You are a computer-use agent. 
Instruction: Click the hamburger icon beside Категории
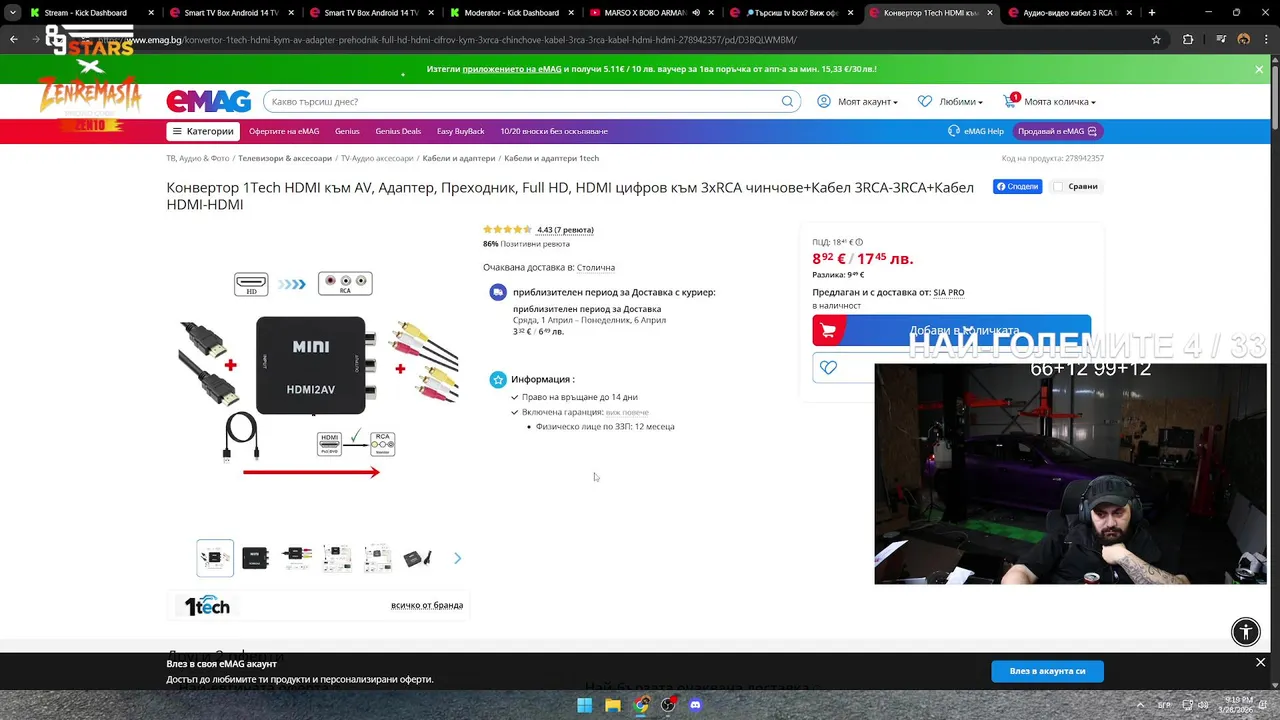pos(177,131)
